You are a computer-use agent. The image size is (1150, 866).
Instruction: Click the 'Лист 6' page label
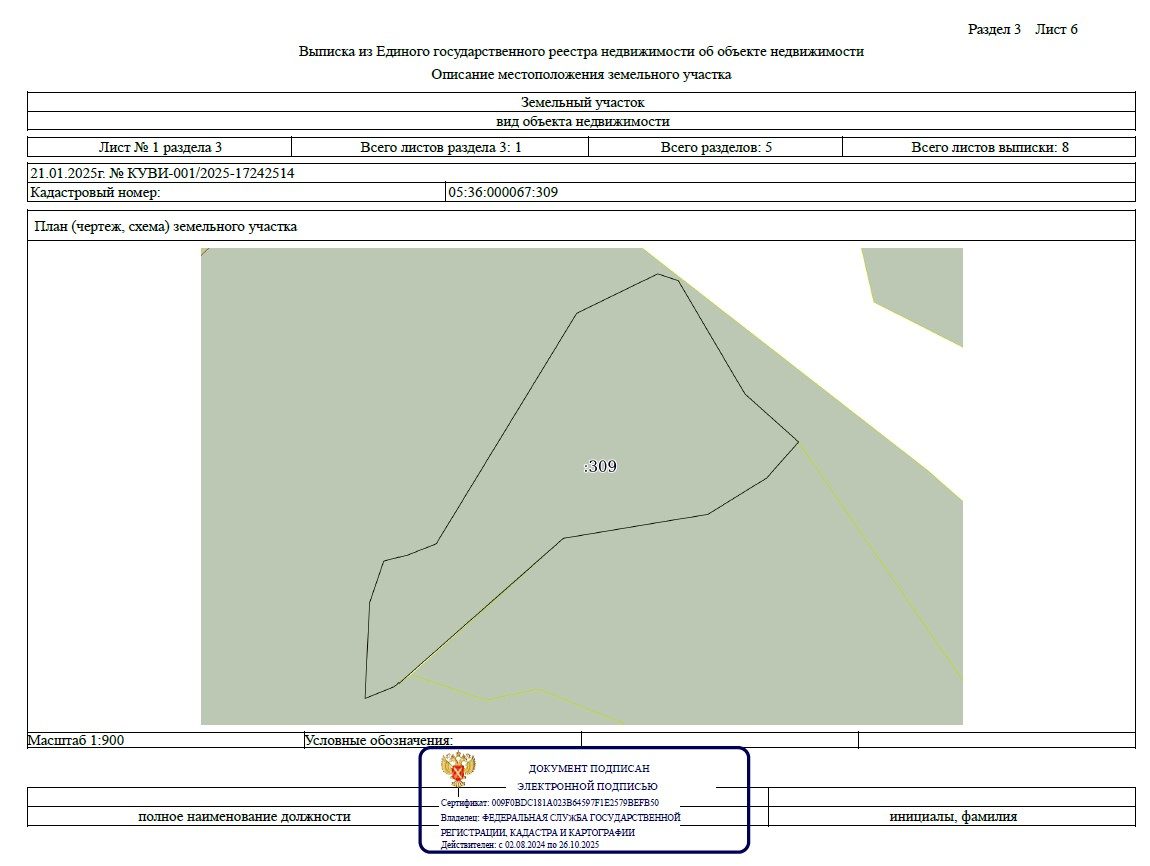[1056, 29]
